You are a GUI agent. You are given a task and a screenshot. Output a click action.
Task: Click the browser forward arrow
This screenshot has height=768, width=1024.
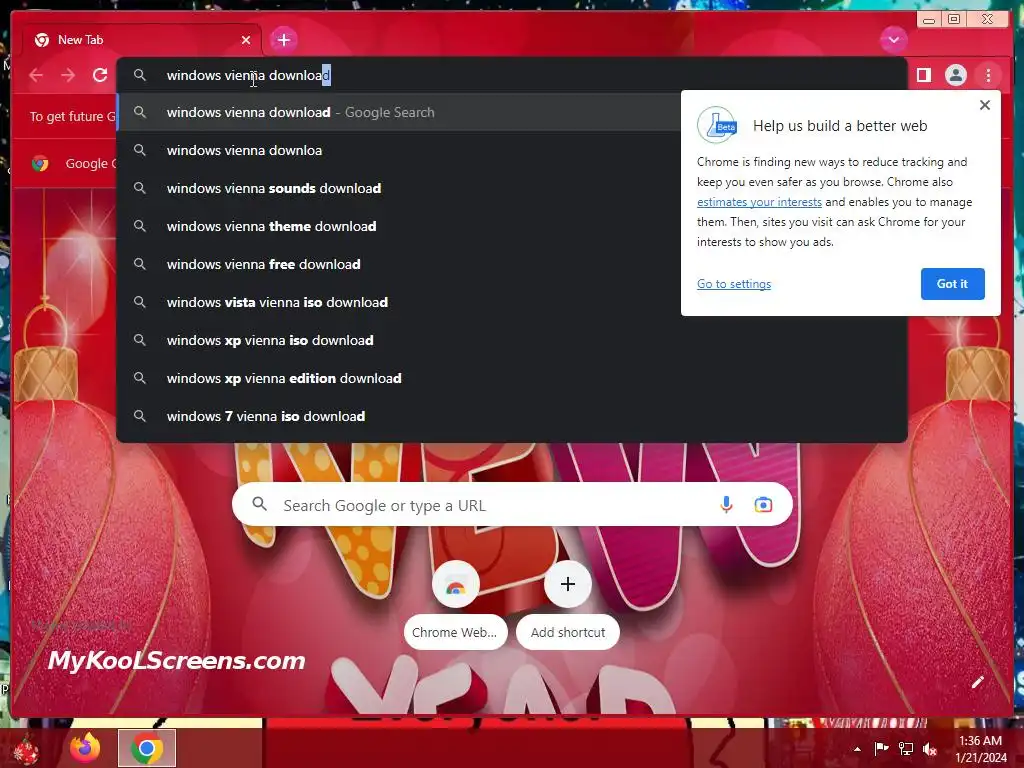(68, 76)
